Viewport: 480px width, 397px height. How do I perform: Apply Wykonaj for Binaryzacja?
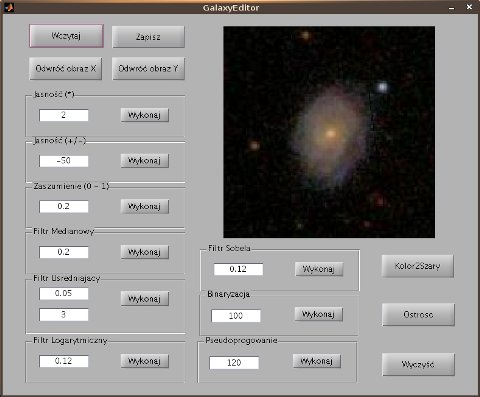pyautogui.click(x=318, y=314)
